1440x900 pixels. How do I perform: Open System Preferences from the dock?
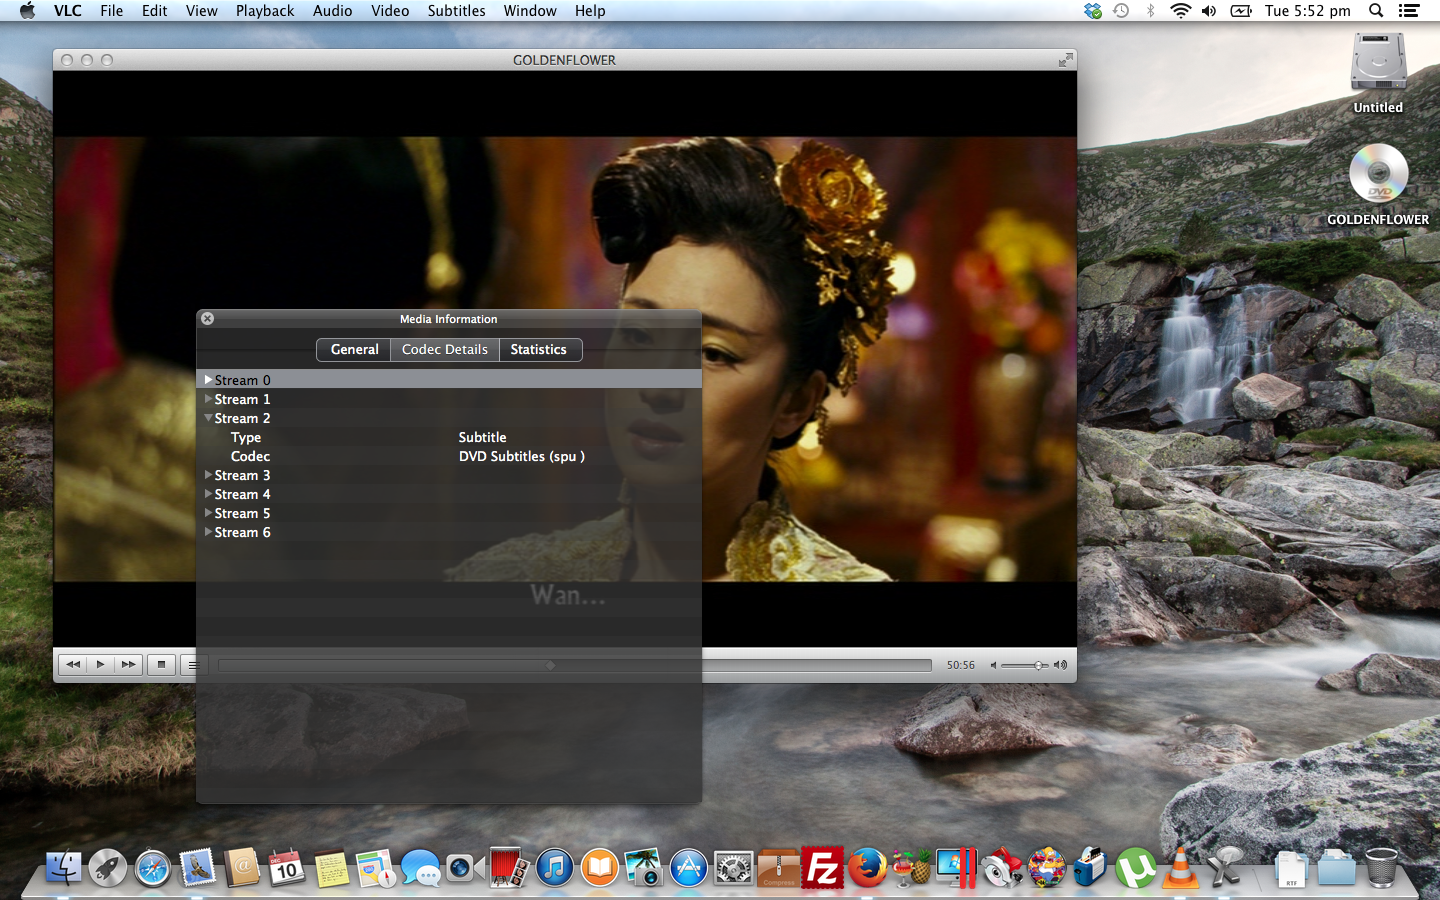733,868
